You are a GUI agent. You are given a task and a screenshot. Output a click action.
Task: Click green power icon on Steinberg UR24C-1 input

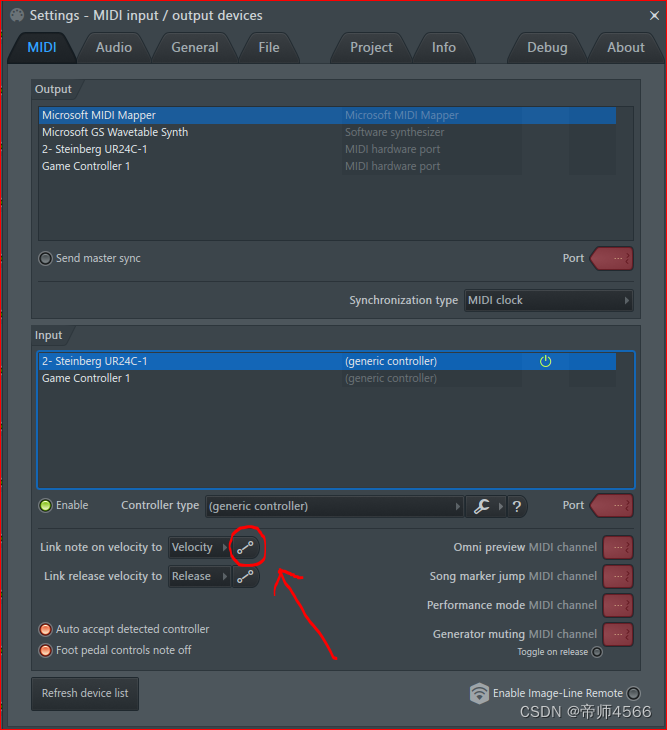click(546, 361)
